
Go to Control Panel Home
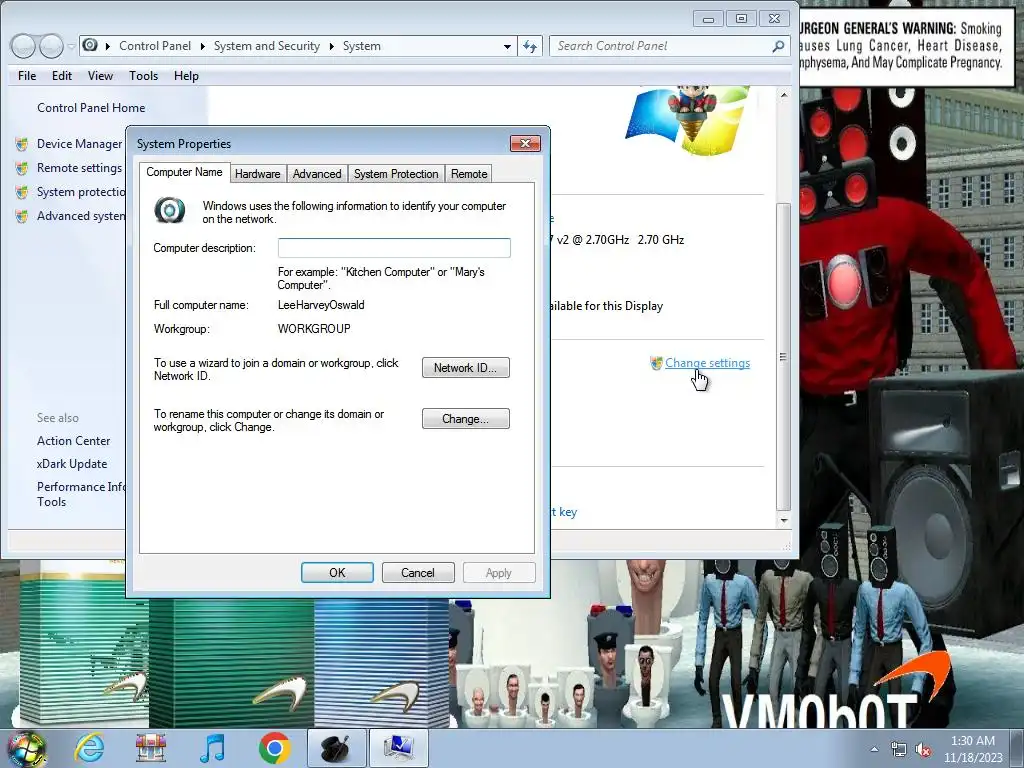(91, 108)
